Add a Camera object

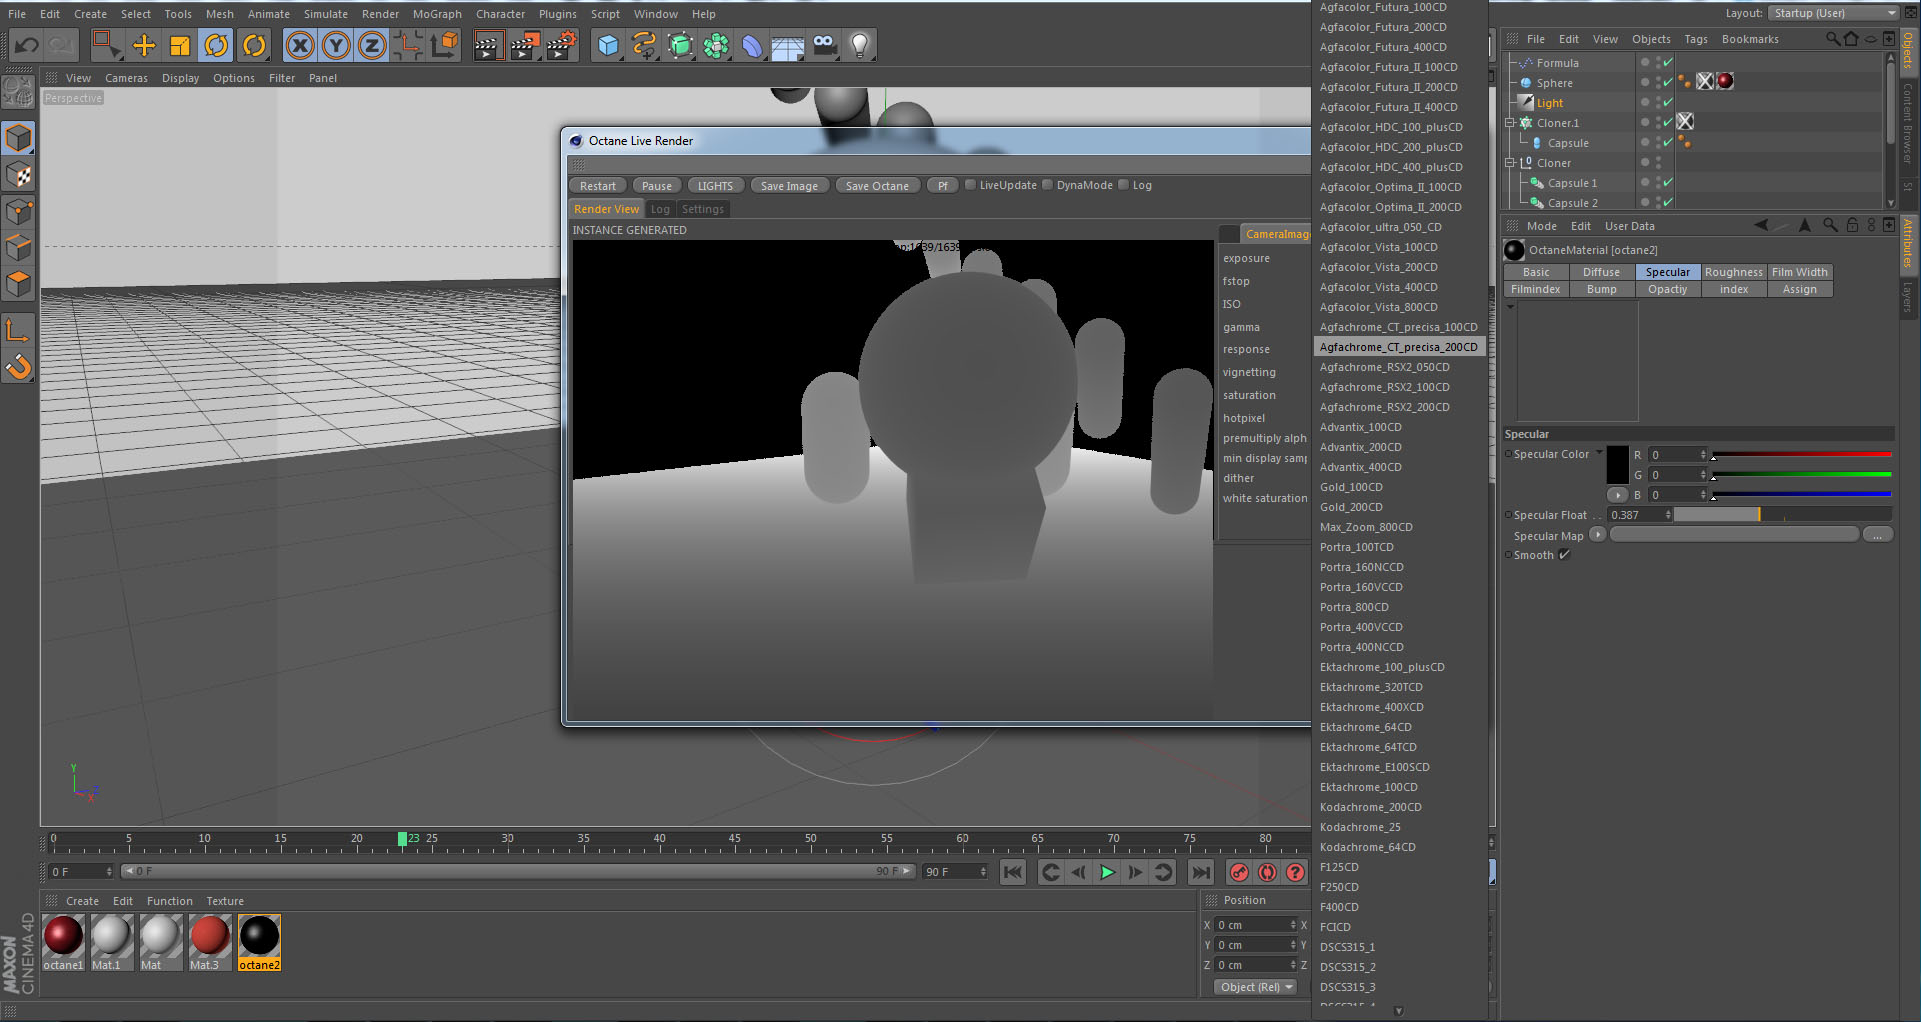pos(824,45)
